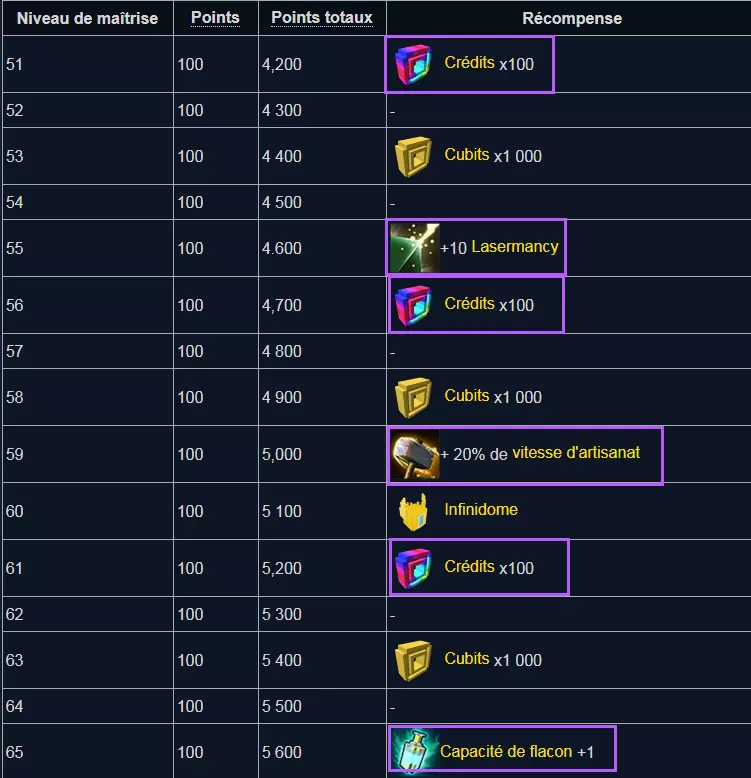This screenshot has height=778, width=751.
Task: Click the gold Cubits icon in level 53 row
Action: [x=413, y=156]
